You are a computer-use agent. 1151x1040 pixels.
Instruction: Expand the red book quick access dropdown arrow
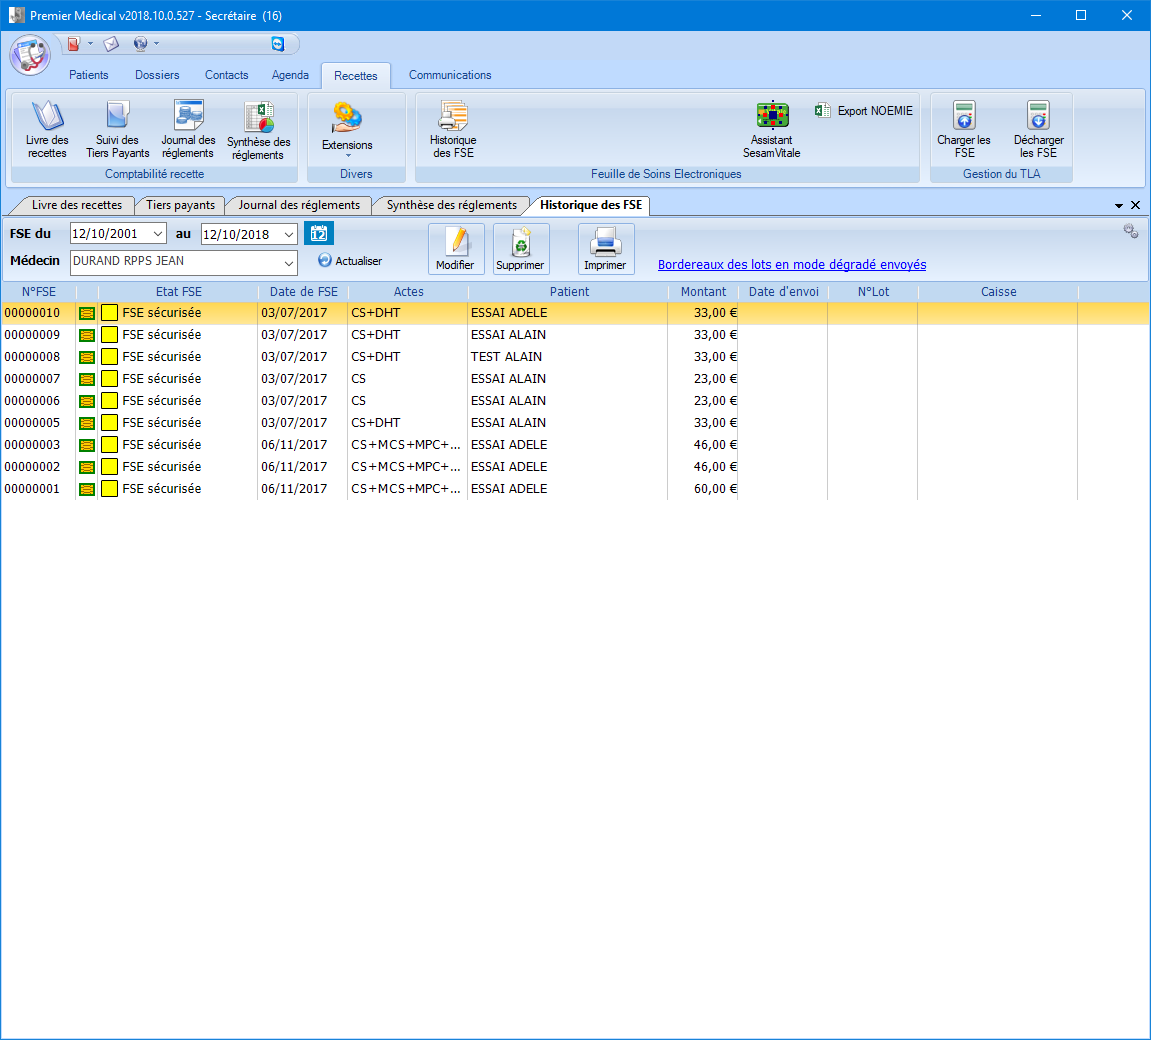pyautogui.click(x=90, y=44)
